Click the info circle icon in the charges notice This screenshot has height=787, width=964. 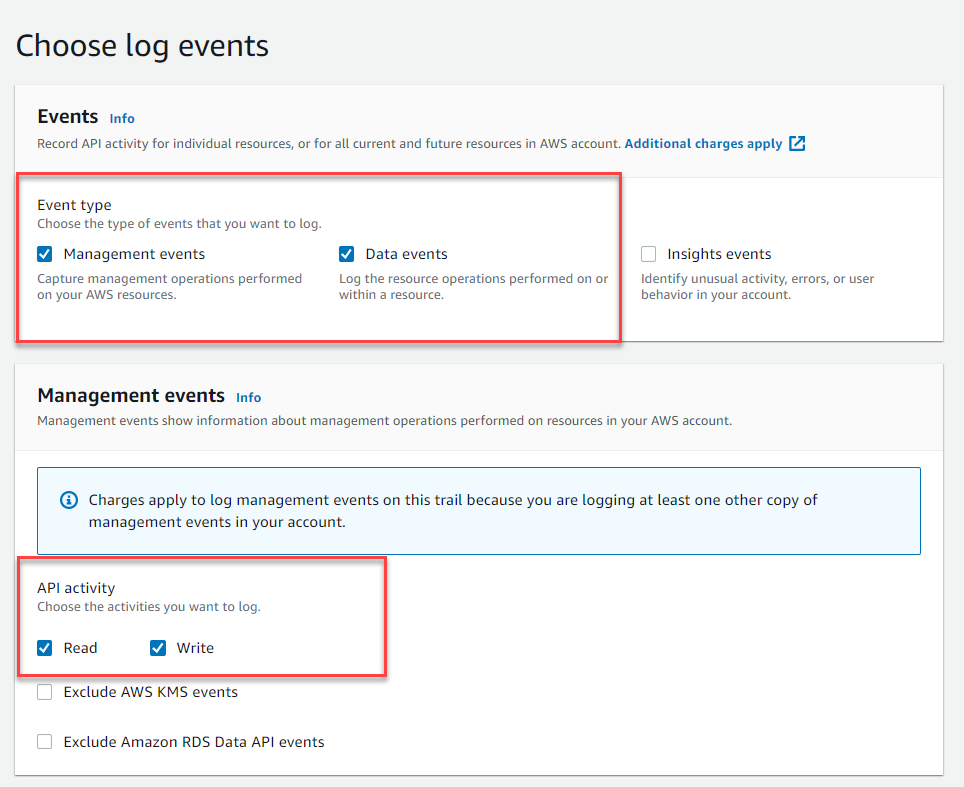[69, 500]
